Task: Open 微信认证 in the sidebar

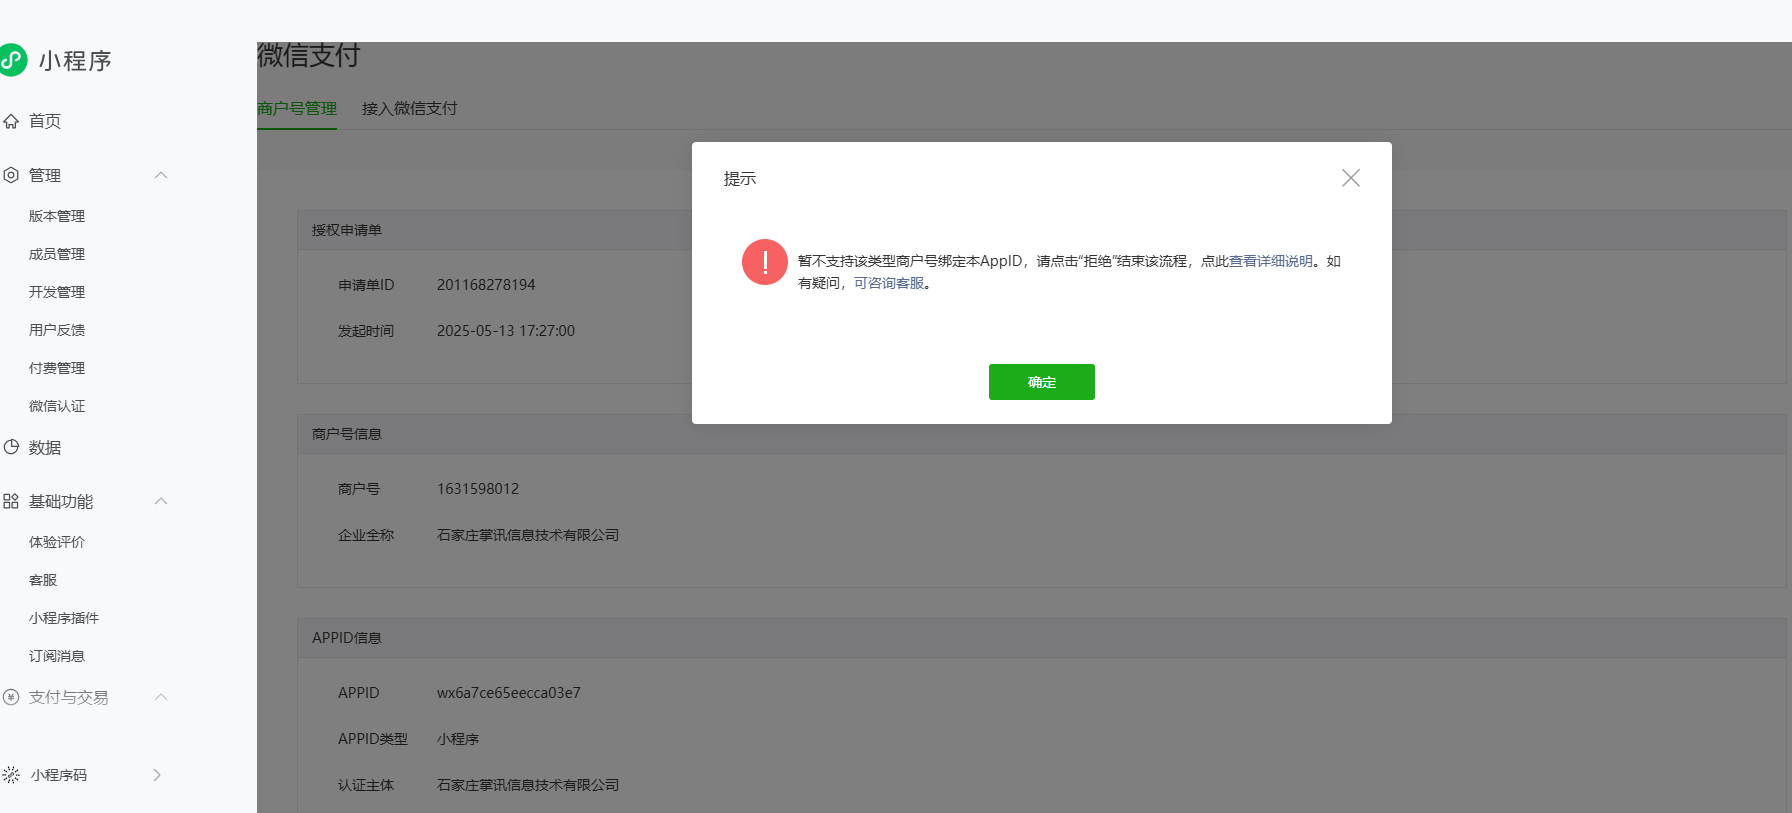Action: coord(57,406)
